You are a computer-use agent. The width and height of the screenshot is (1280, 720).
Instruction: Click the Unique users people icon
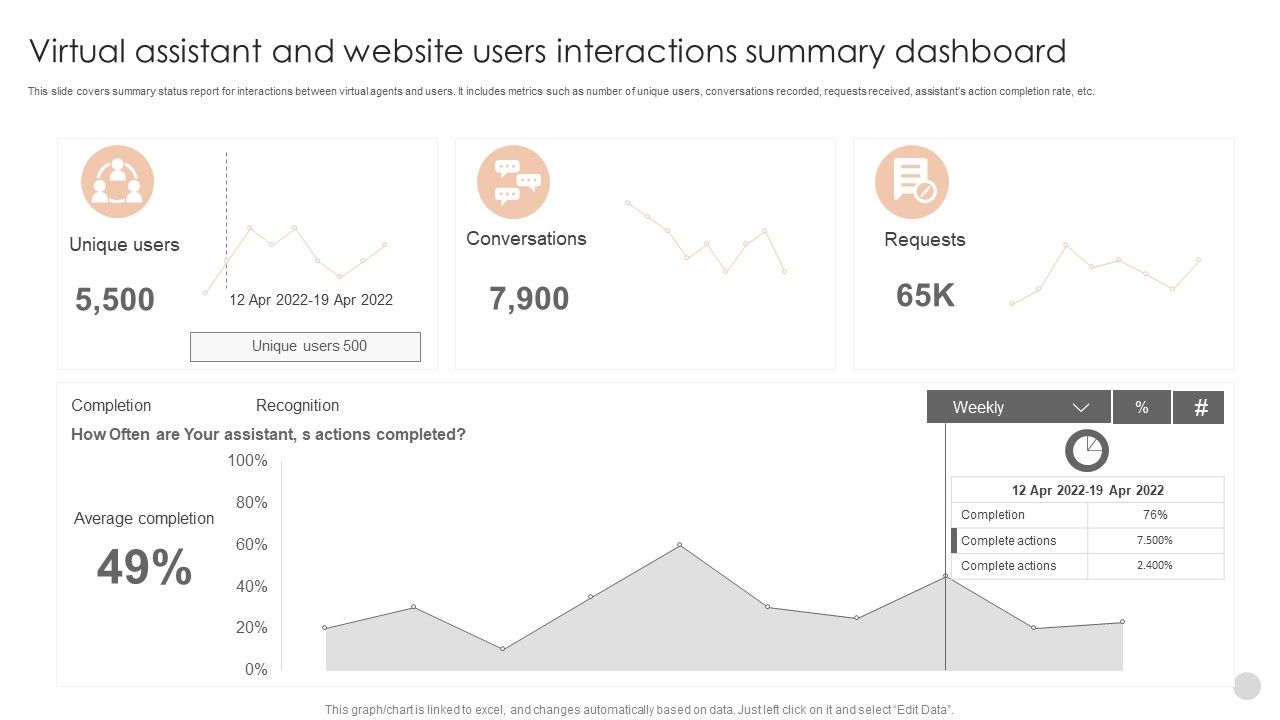[117, 182]
